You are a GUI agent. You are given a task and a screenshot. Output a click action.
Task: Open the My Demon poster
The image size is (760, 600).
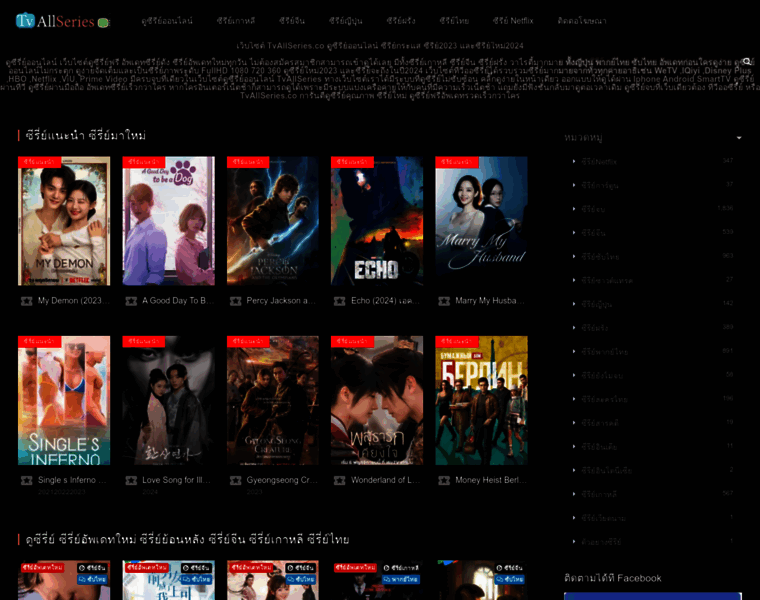(64, 221)
